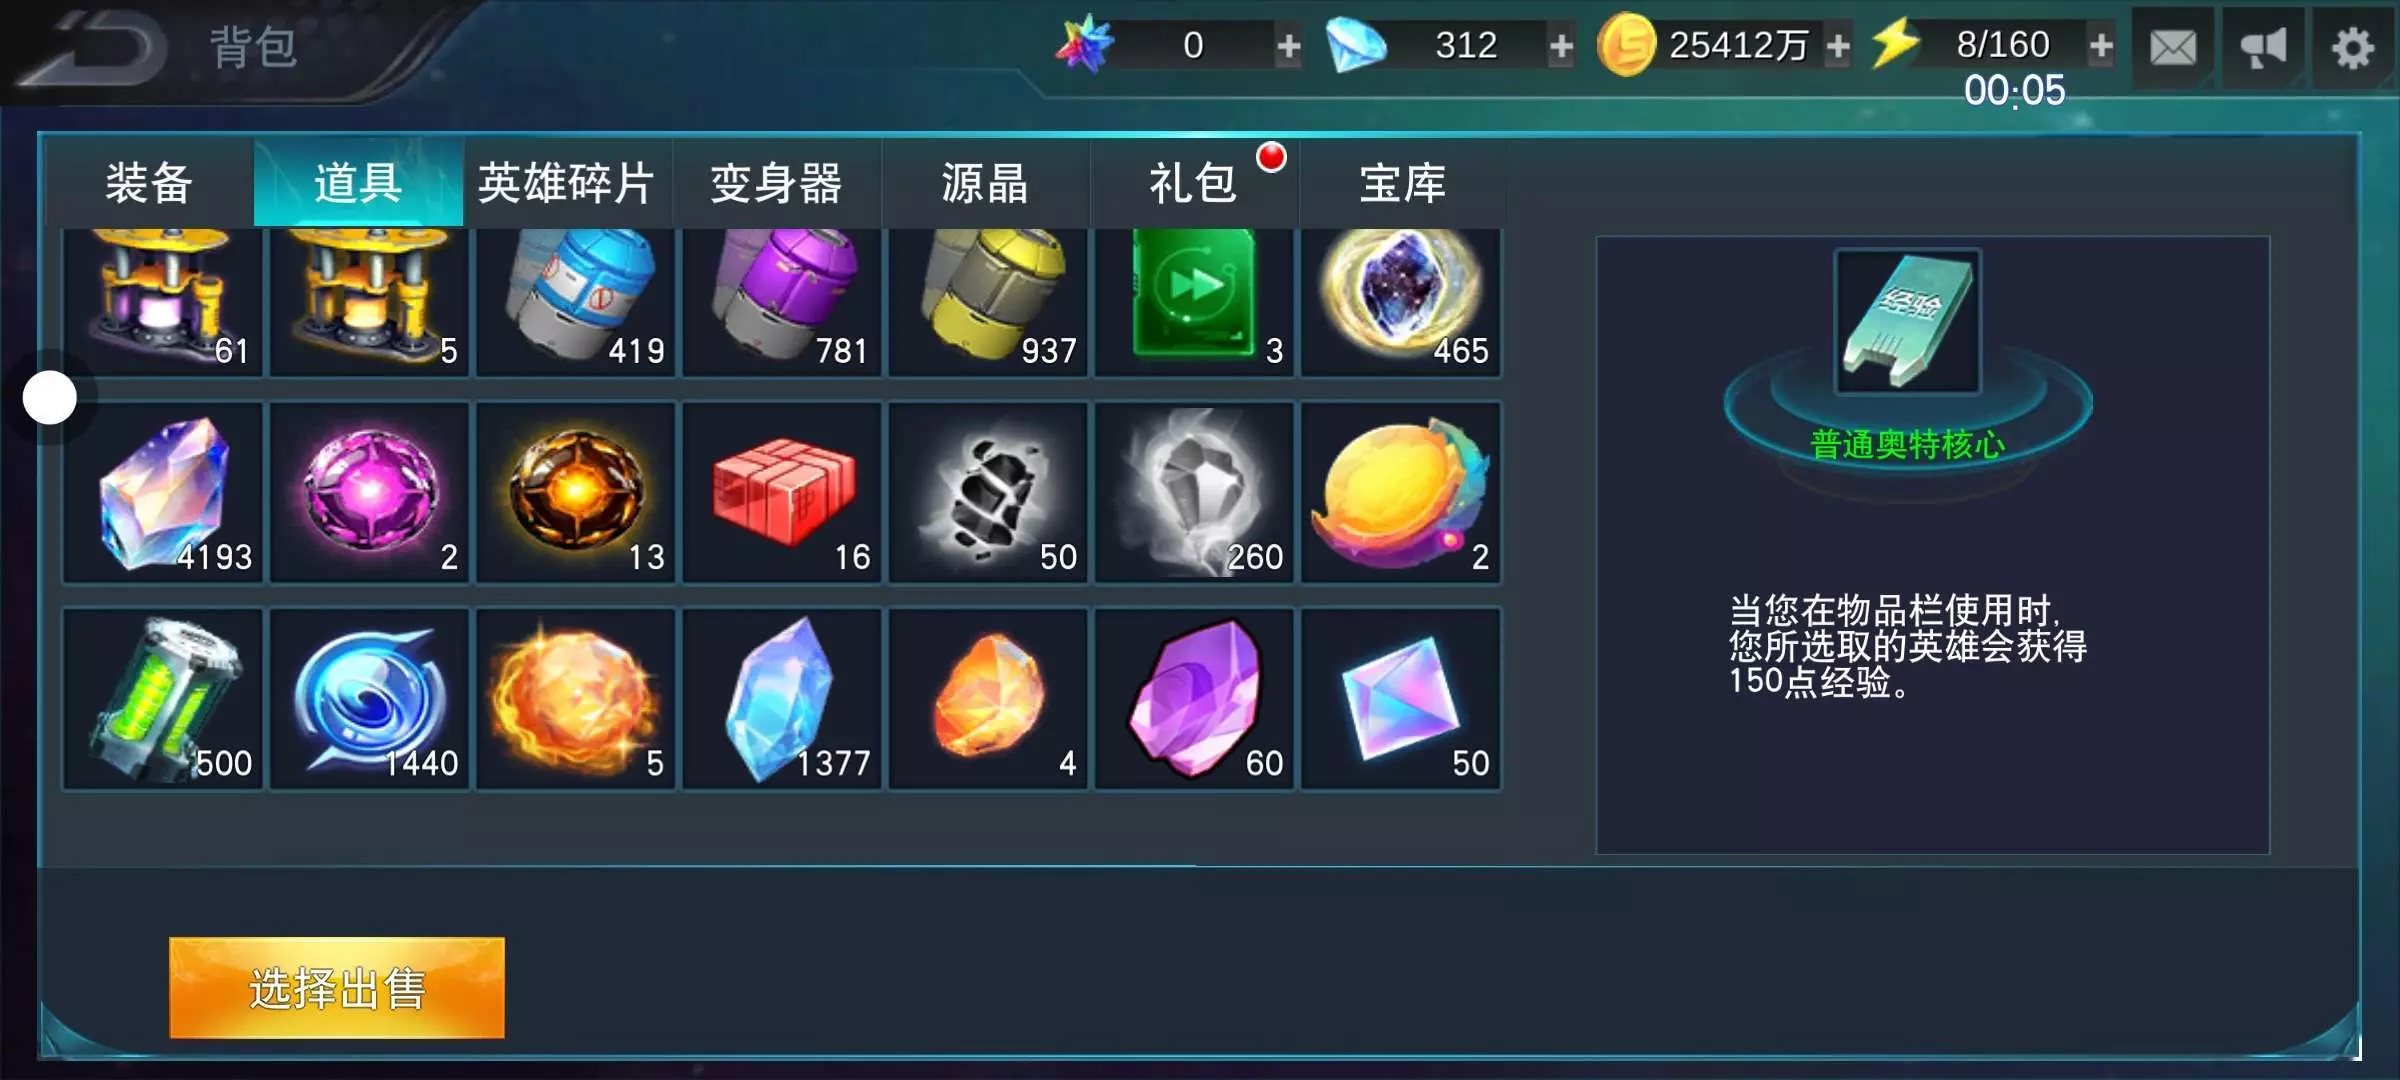
Task: Open the mail envelope icon
Action: (2173, 47)
